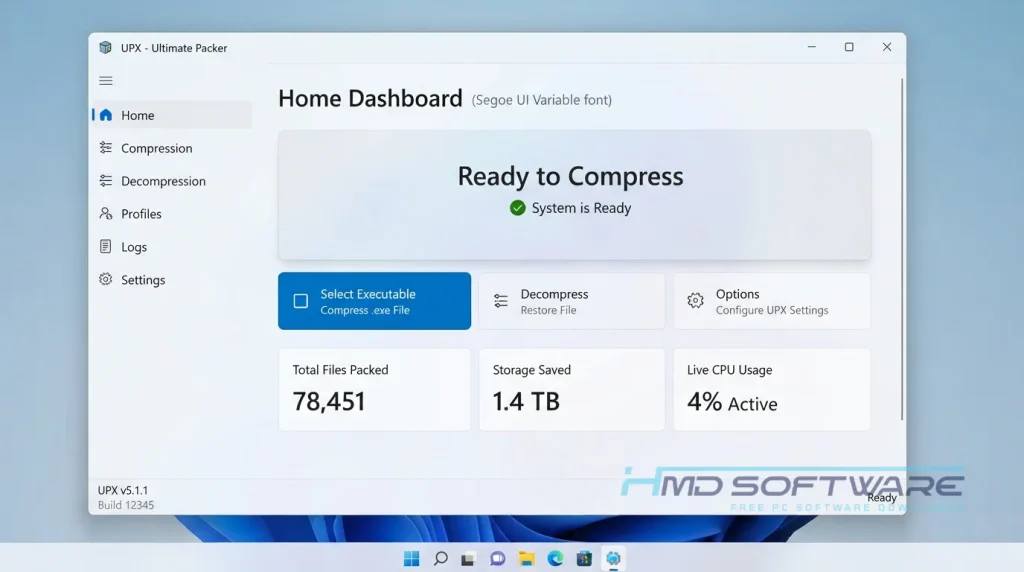Go to the Home page

click(172, 115)
